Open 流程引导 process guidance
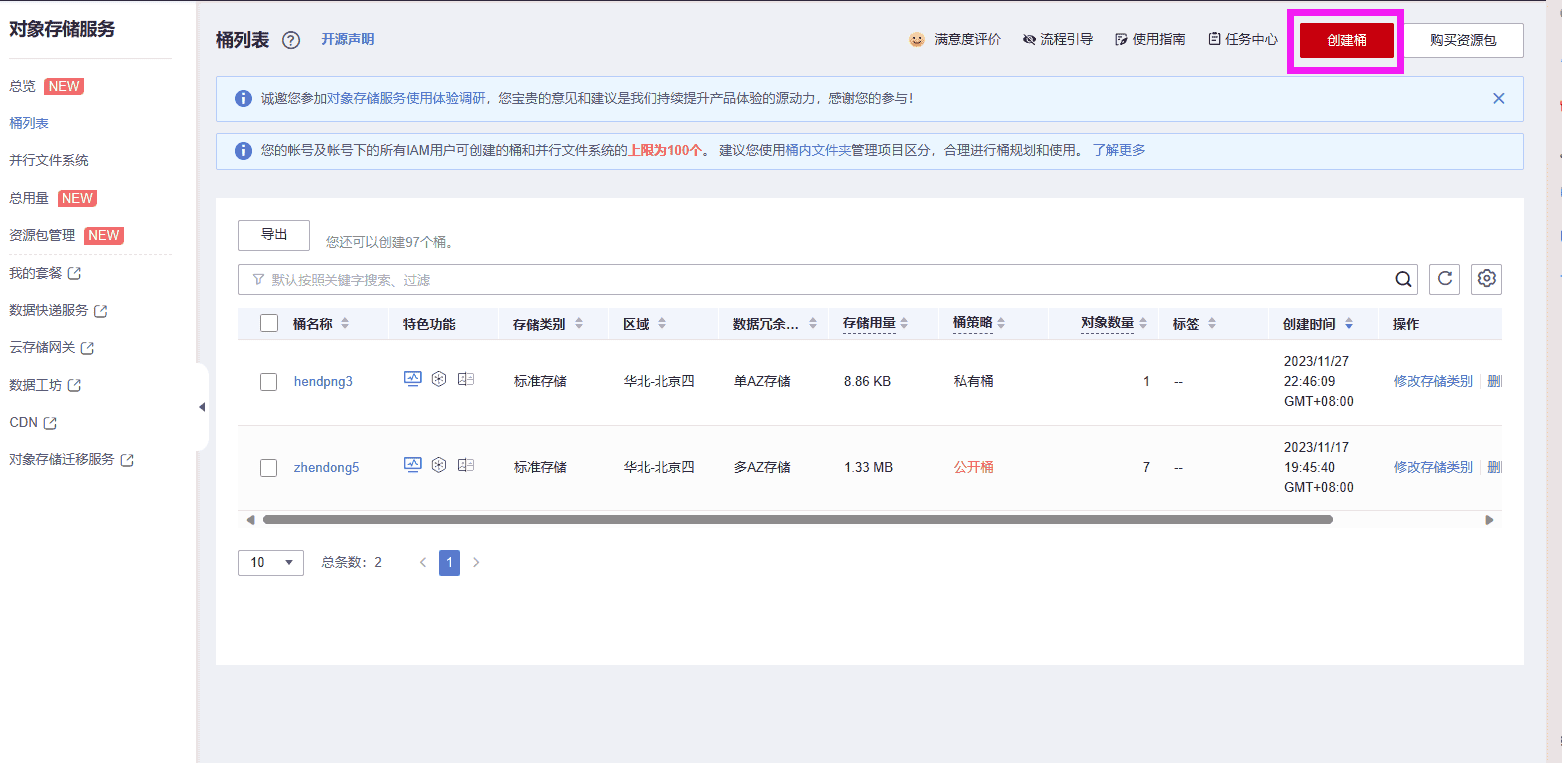 (1058, 39)
